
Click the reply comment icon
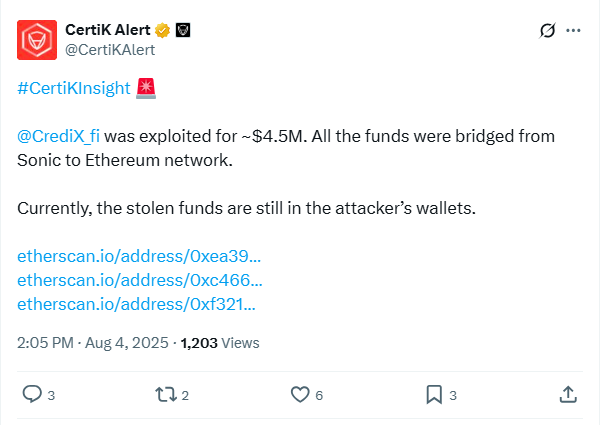[x=32, y=394]
